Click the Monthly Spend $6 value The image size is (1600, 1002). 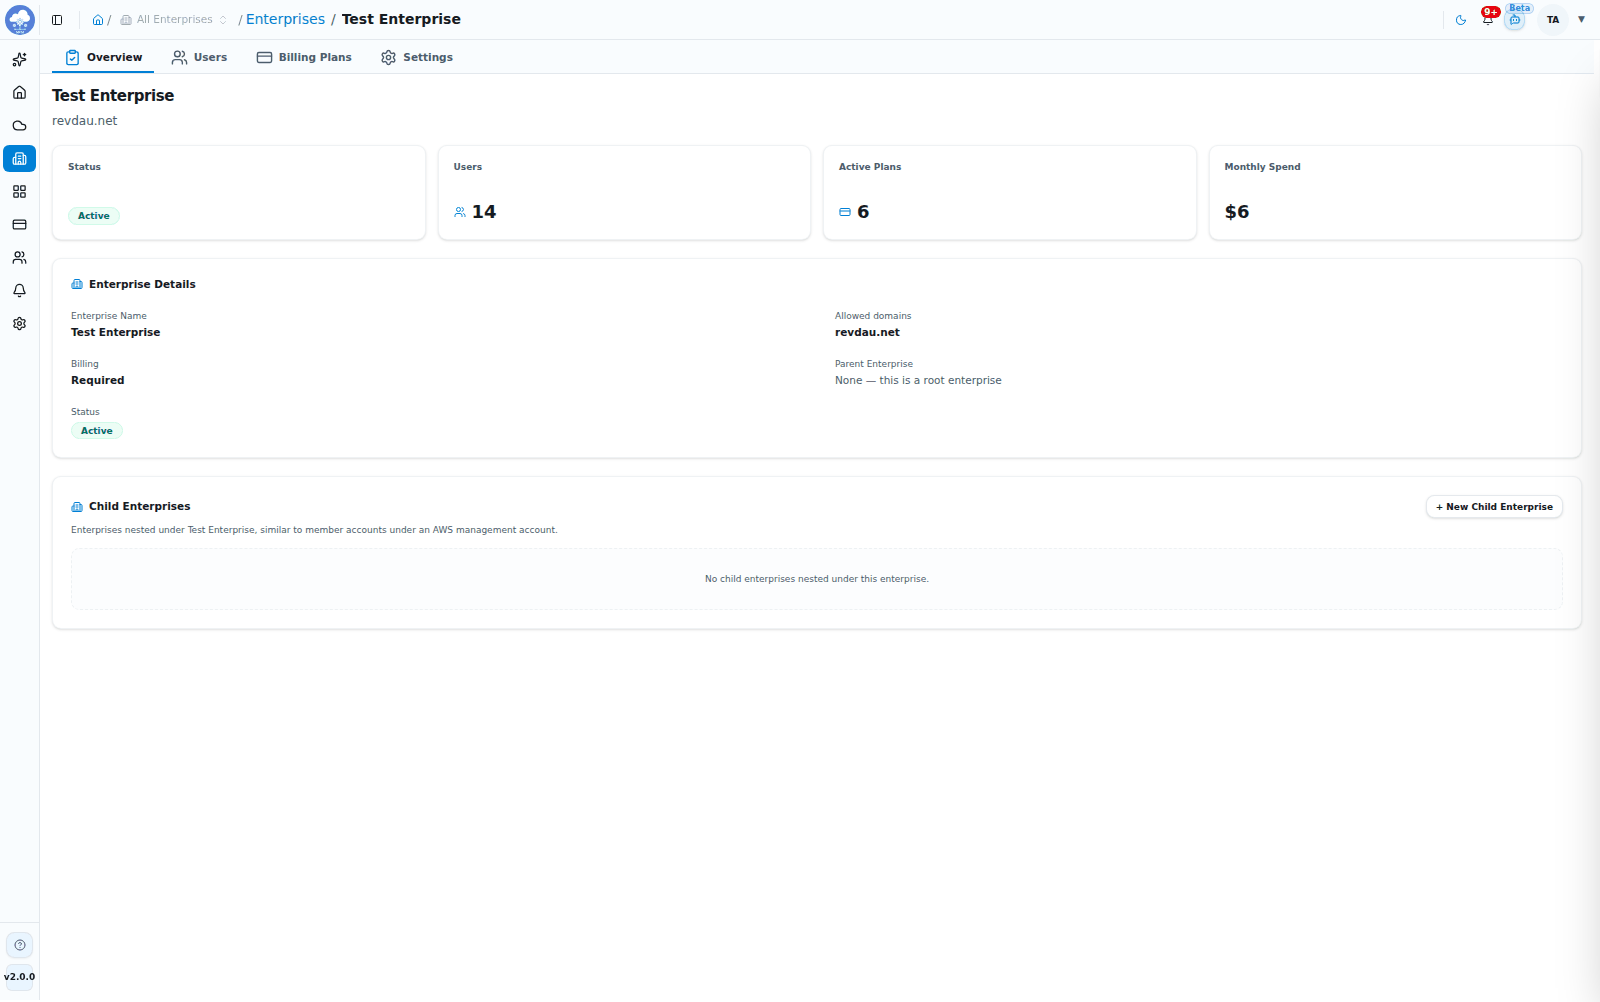(x=1237, y=212)
